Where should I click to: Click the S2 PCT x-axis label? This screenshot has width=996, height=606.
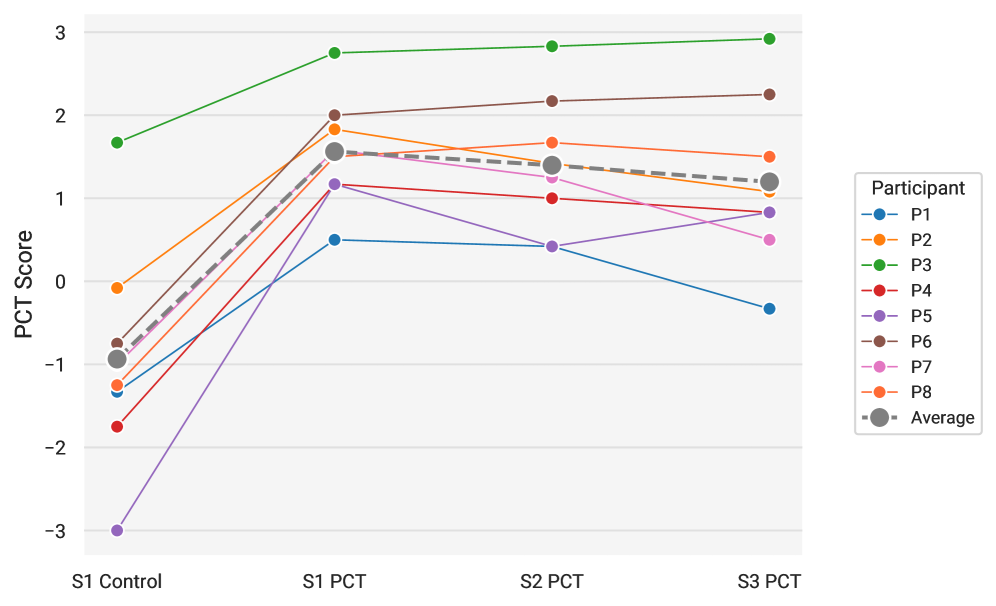point(552,581)
